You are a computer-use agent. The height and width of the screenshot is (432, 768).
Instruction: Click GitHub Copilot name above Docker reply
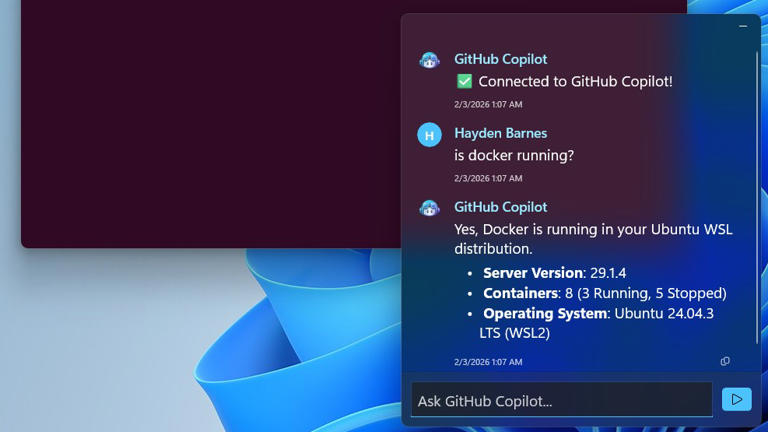click(500, 207)
